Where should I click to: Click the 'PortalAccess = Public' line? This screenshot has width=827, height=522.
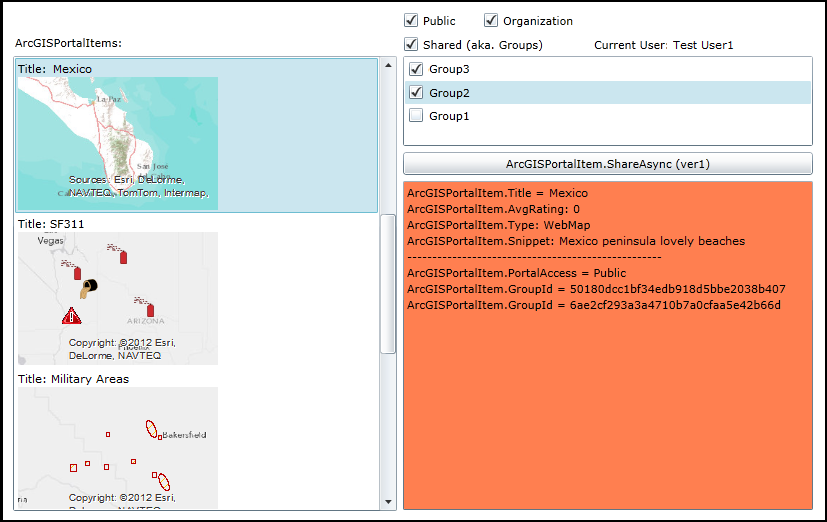pos(516,273)
